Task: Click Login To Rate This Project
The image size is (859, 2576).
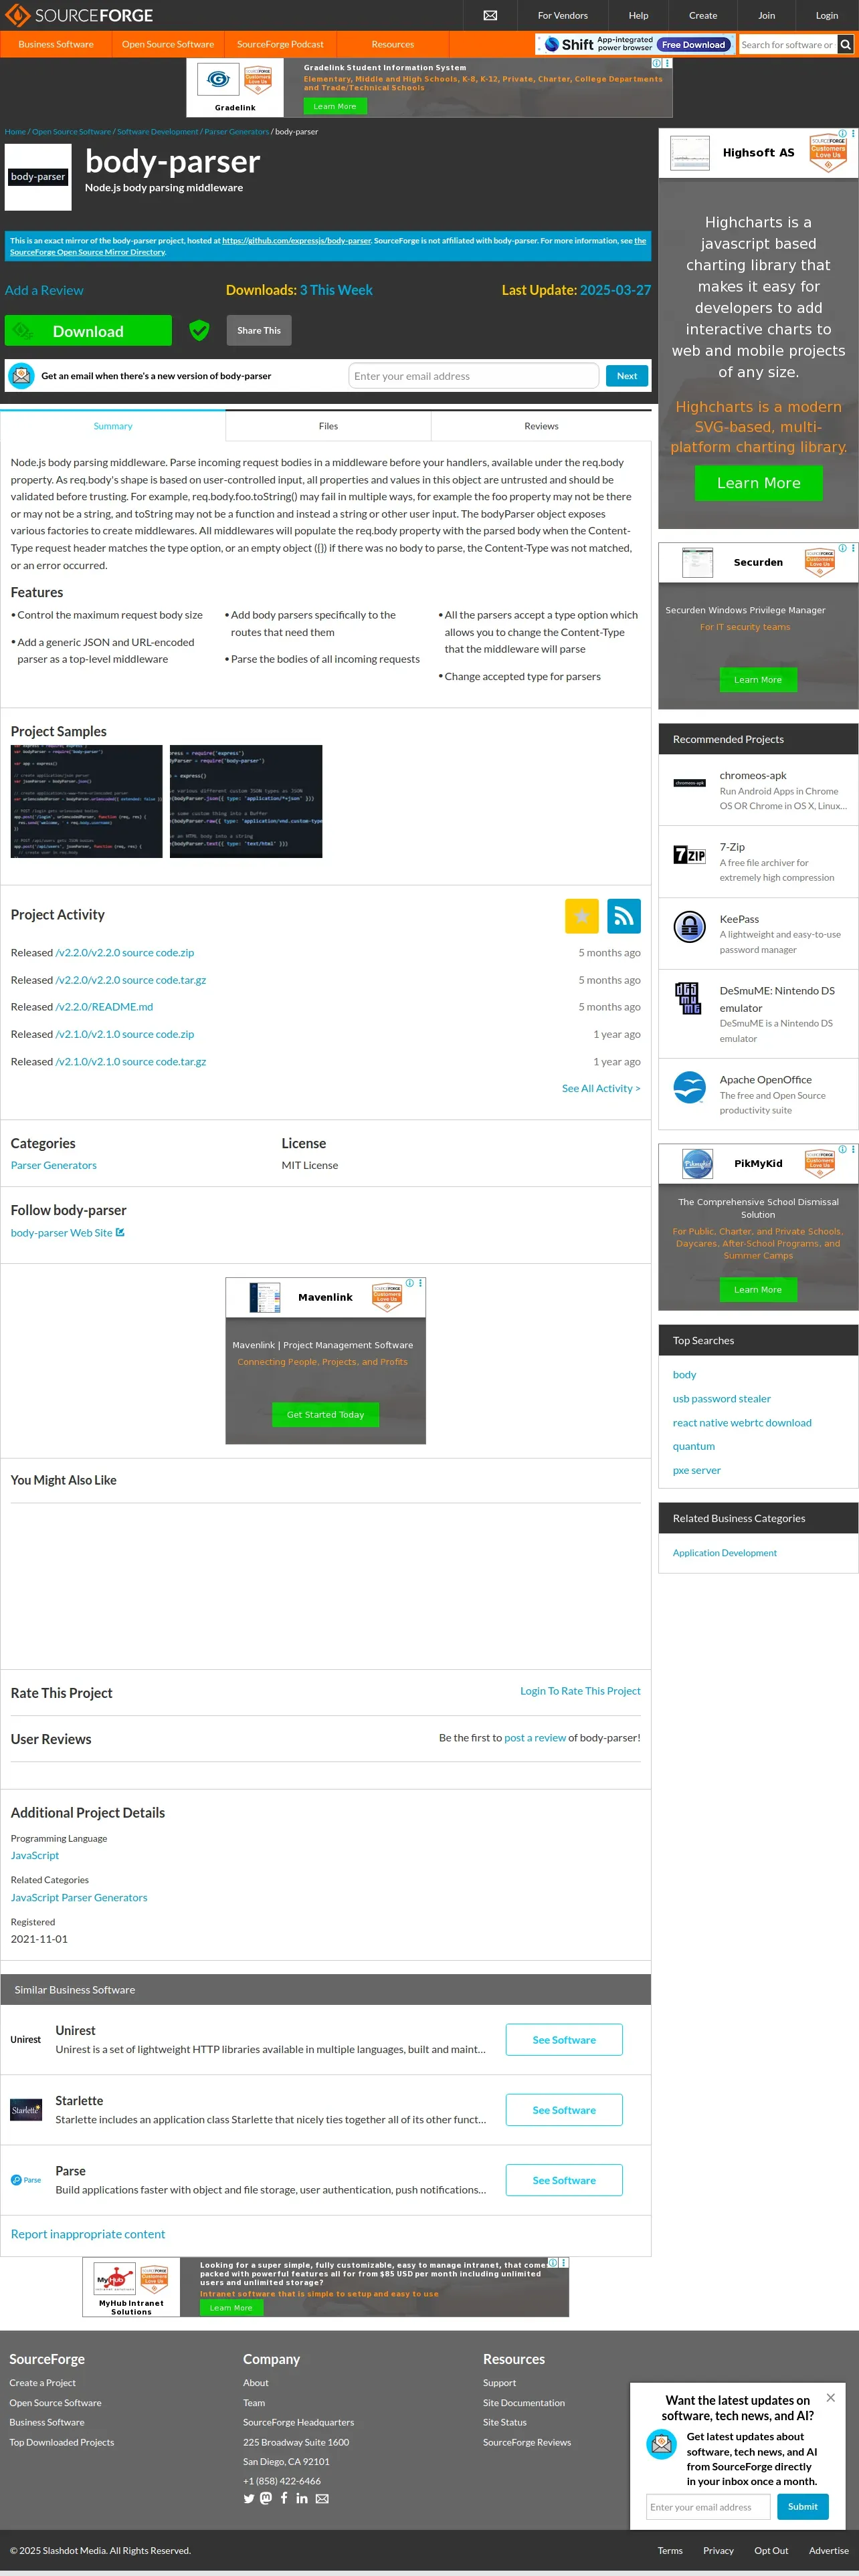Action: 580,1691
